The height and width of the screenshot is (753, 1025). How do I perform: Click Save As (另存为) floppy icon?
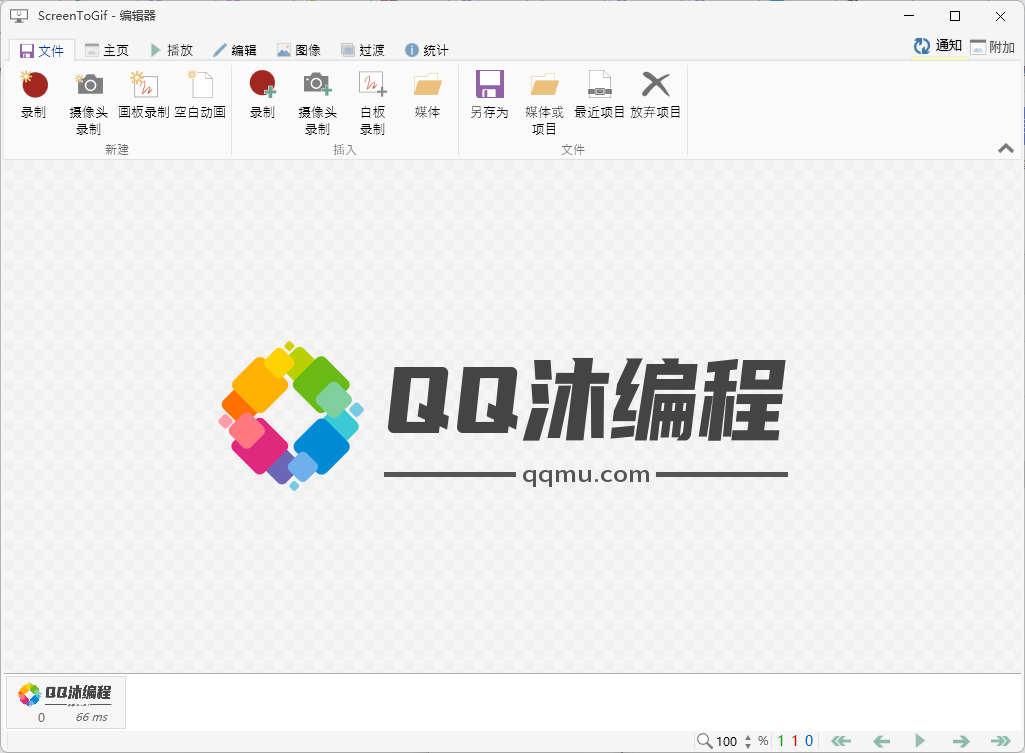click(x=489, y=95)
